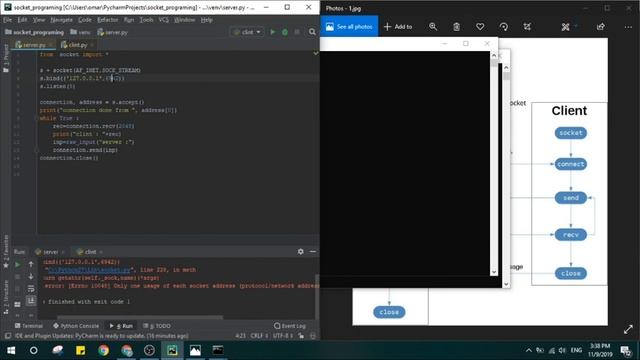Open Chrome from the taskbar
This screenshot has height=360, width=640.
click(x=104, y=350)
